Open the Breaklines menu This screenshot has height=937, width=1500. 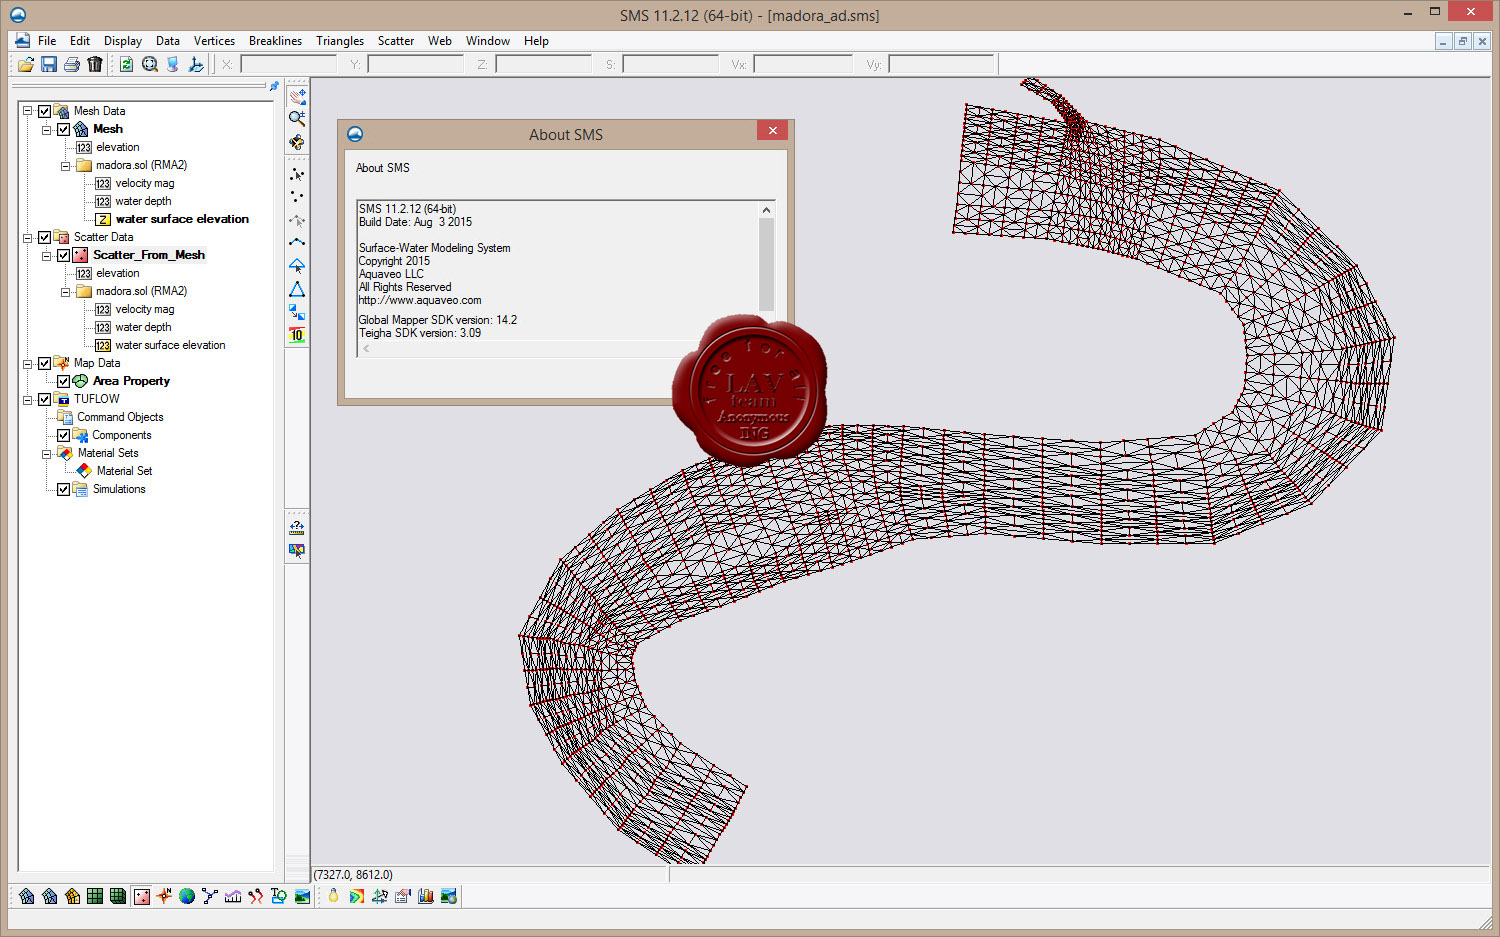tap(275, 41)
